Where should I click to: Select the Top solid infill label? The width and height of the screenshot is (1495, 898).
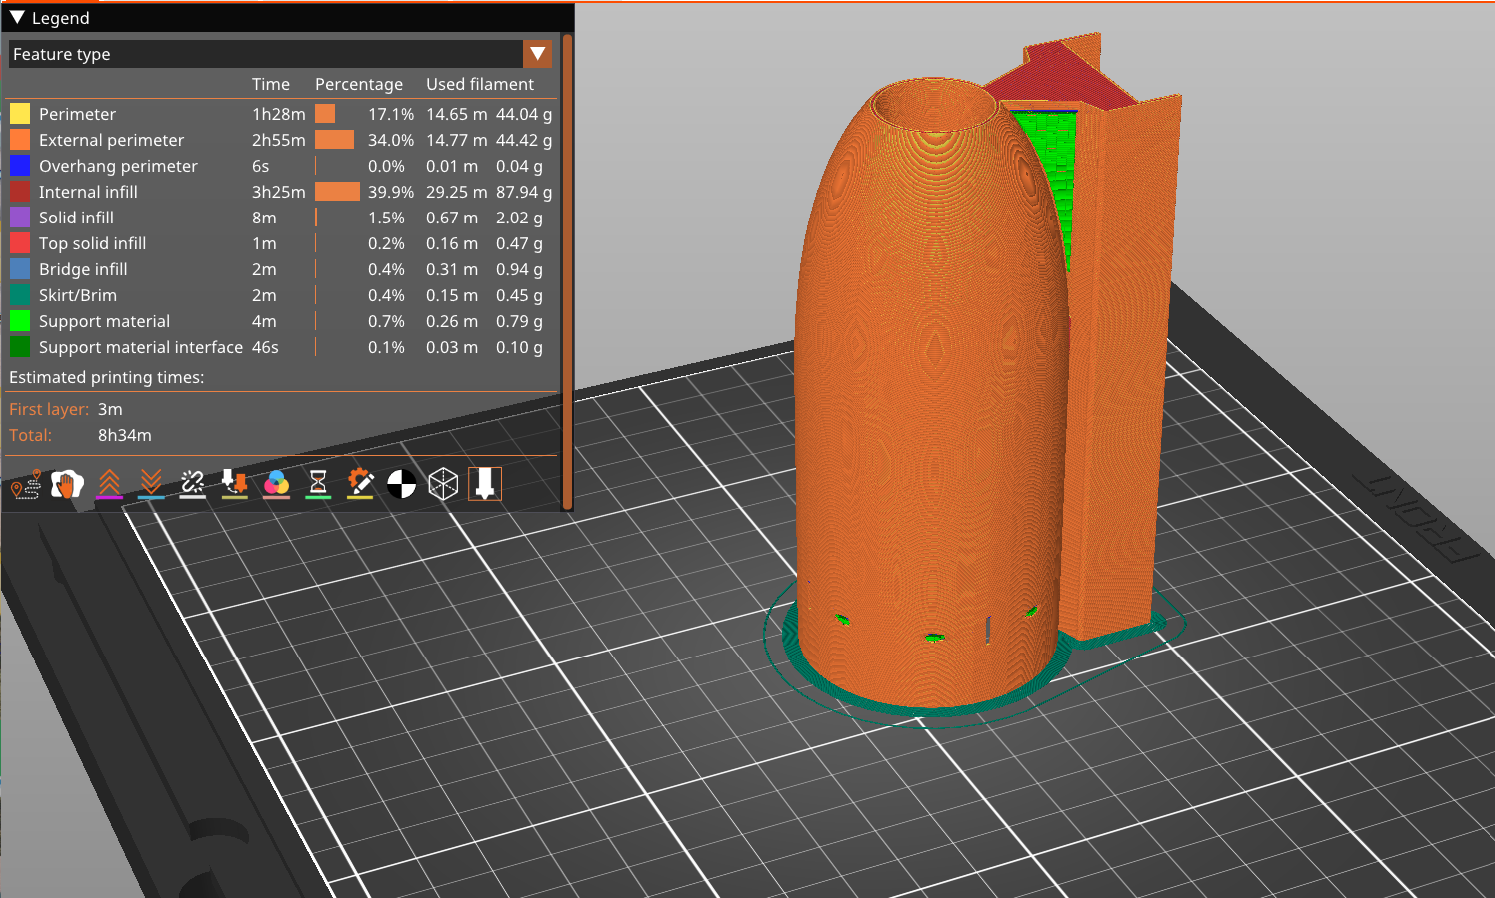[92, 243]
